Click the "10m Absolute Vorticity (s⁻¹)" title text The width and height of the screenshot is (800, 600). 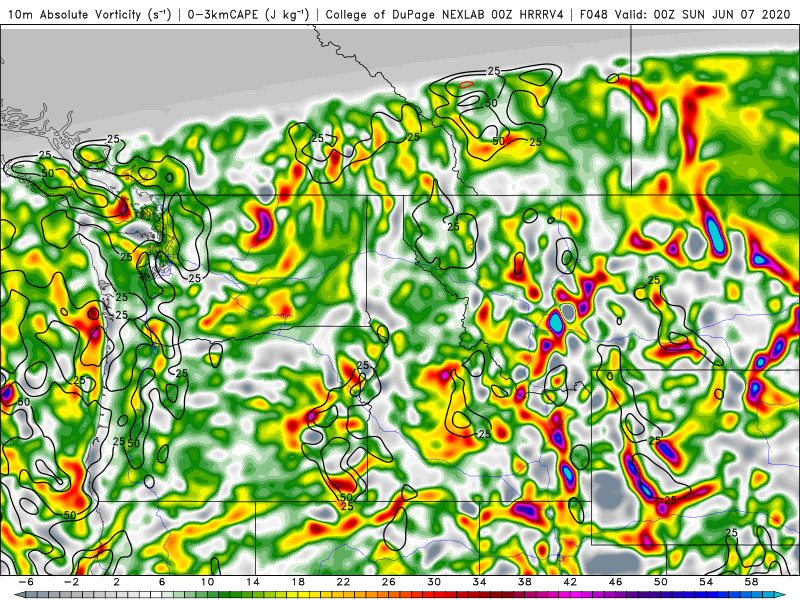pos(90,14)
